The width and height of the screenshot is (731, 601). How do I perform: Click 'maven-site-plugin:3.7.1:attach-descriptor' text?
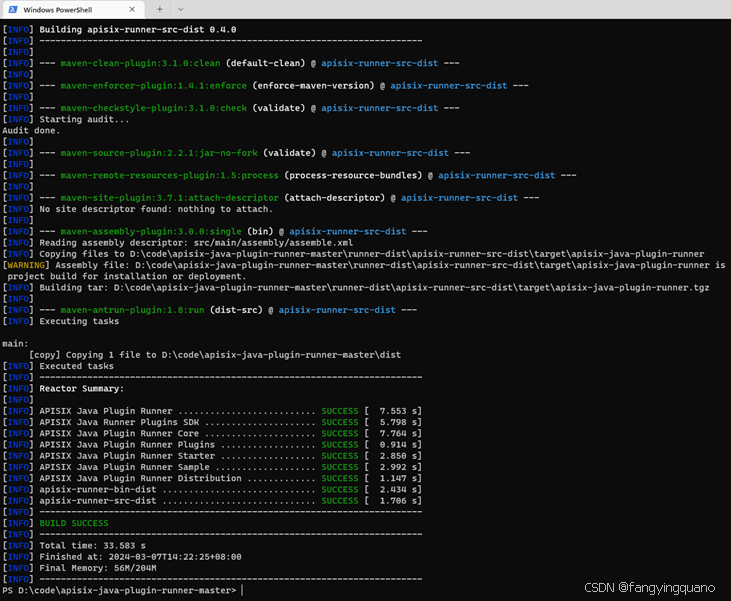point(170,197)
